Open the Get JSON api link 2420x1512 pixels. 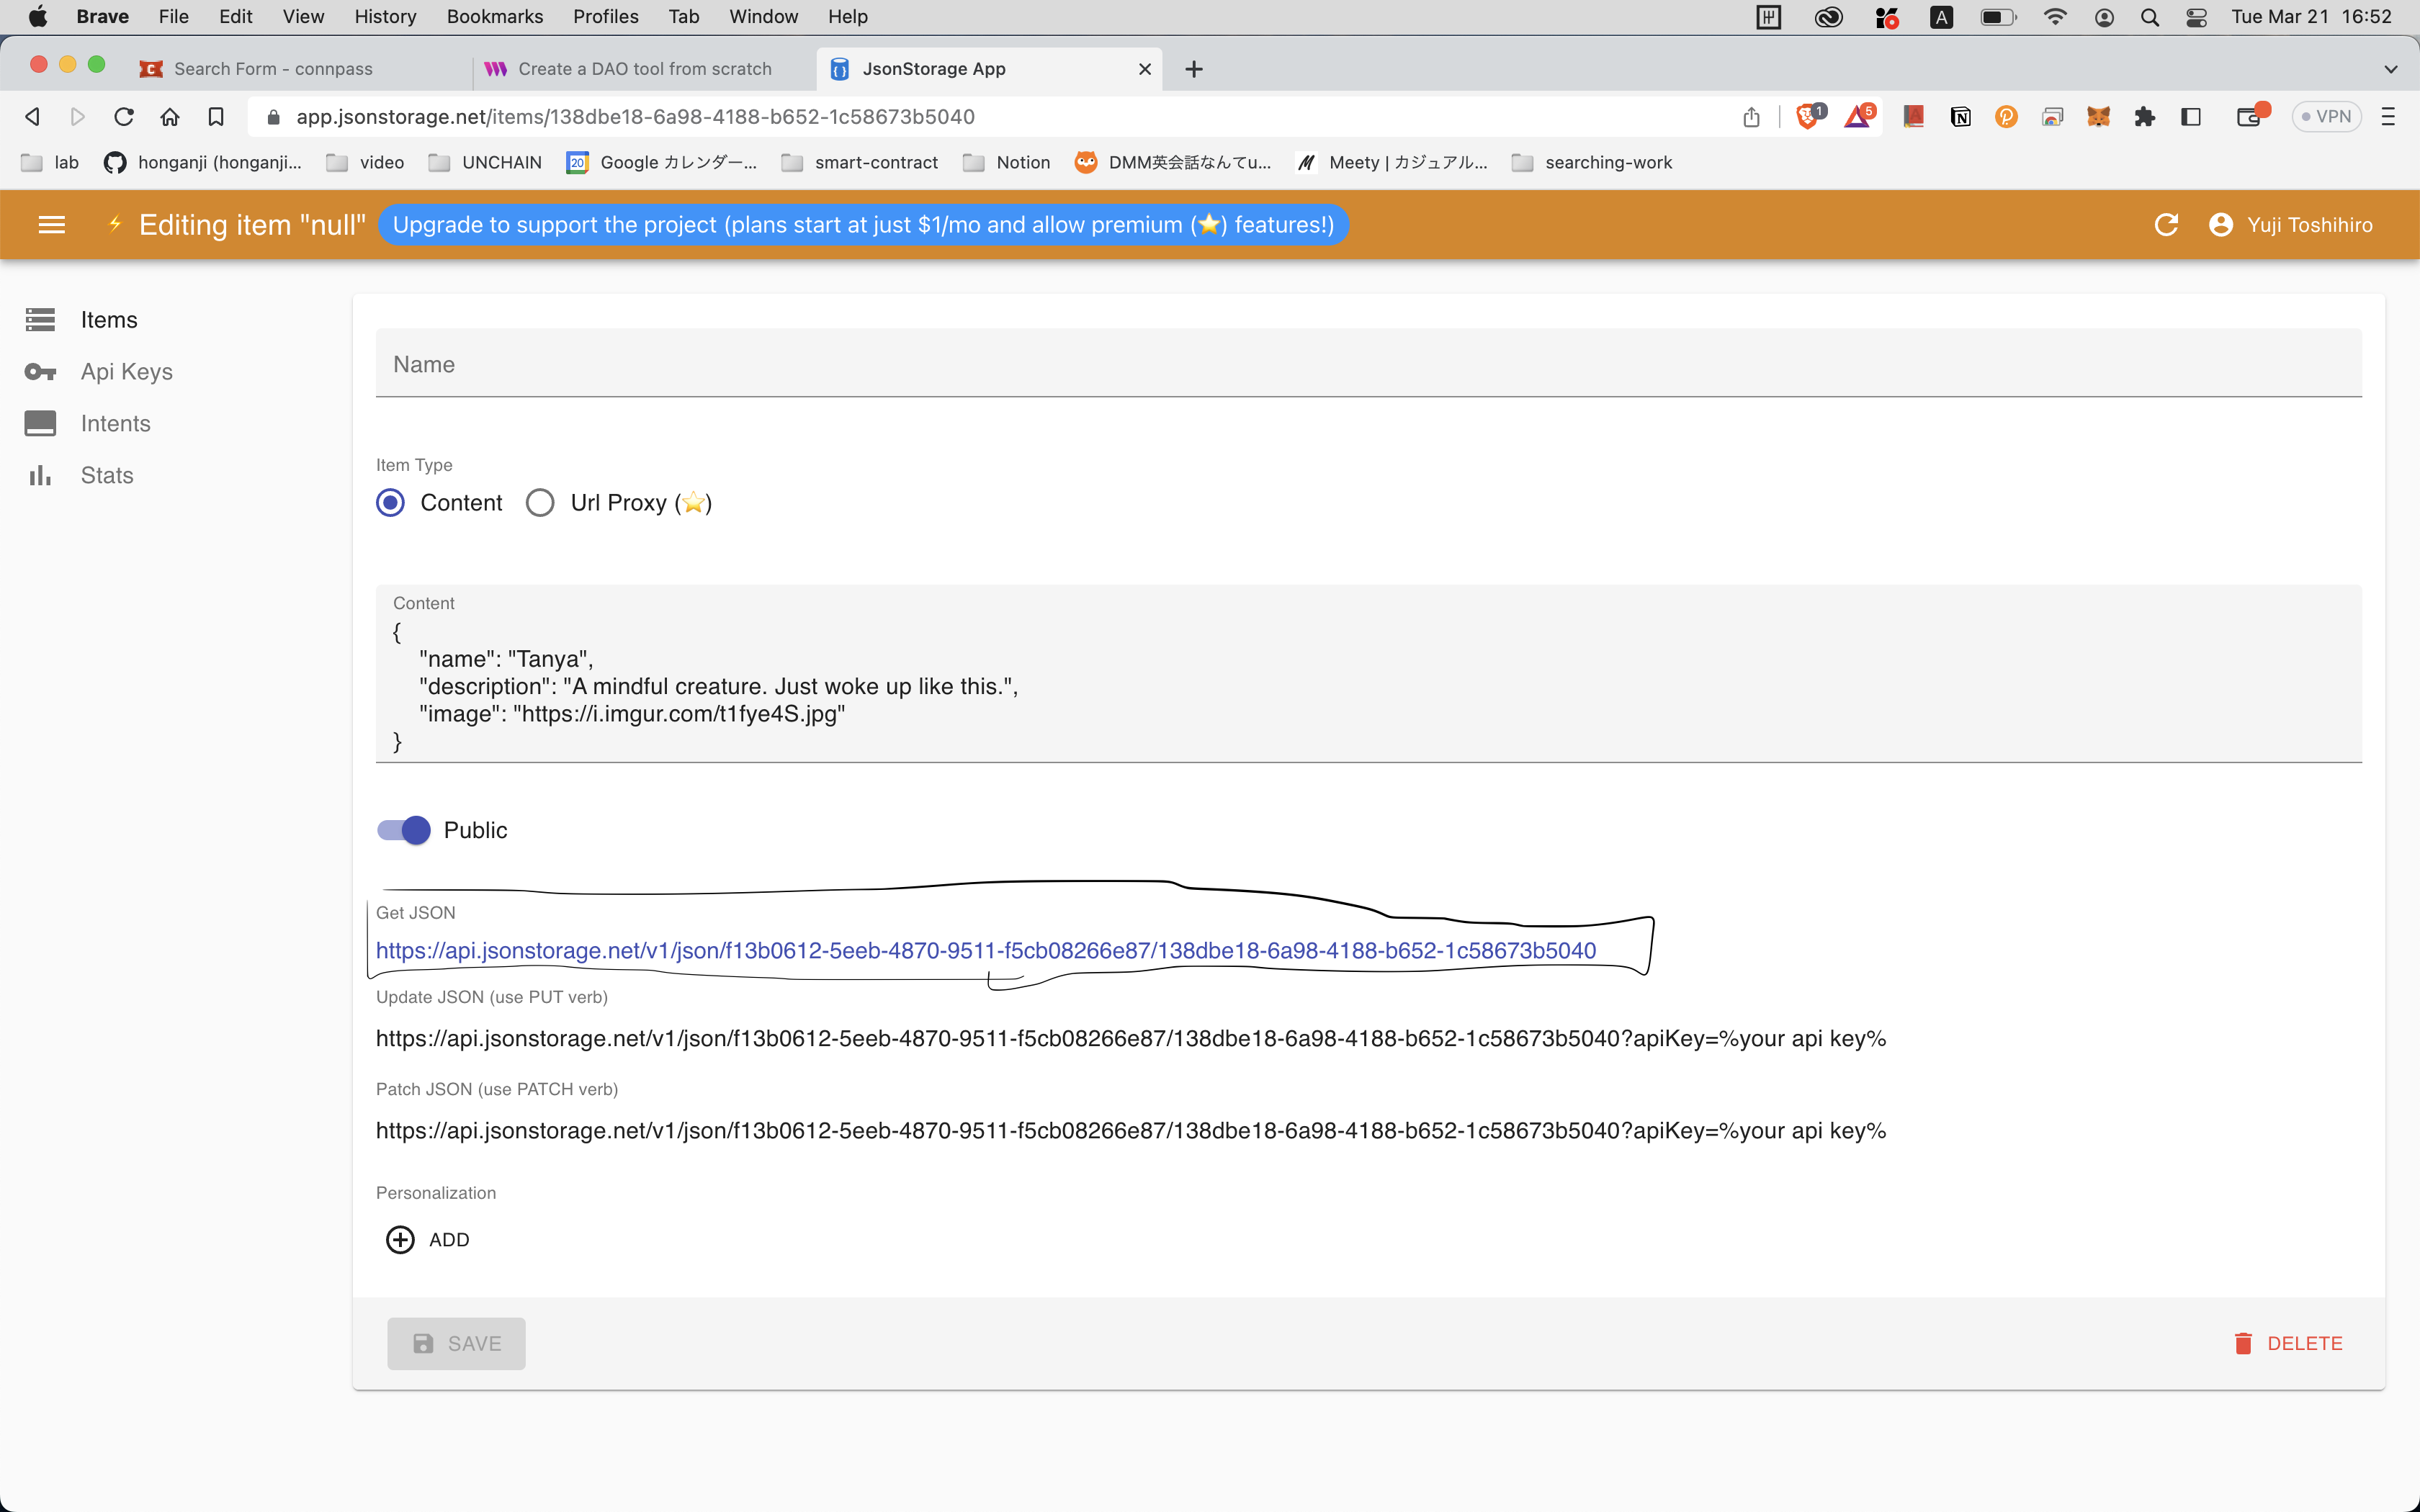click(986, 951)
